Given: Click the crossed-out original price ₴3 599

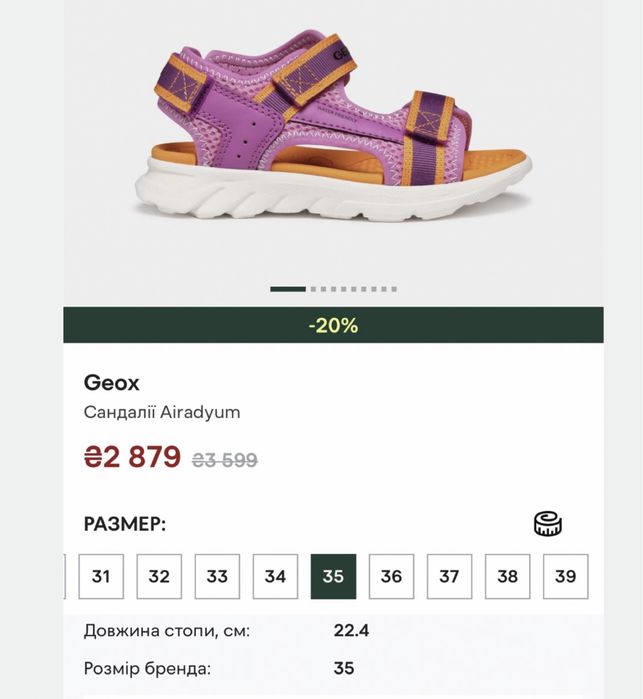Looking at the screenshot, I should click(225, 460).
